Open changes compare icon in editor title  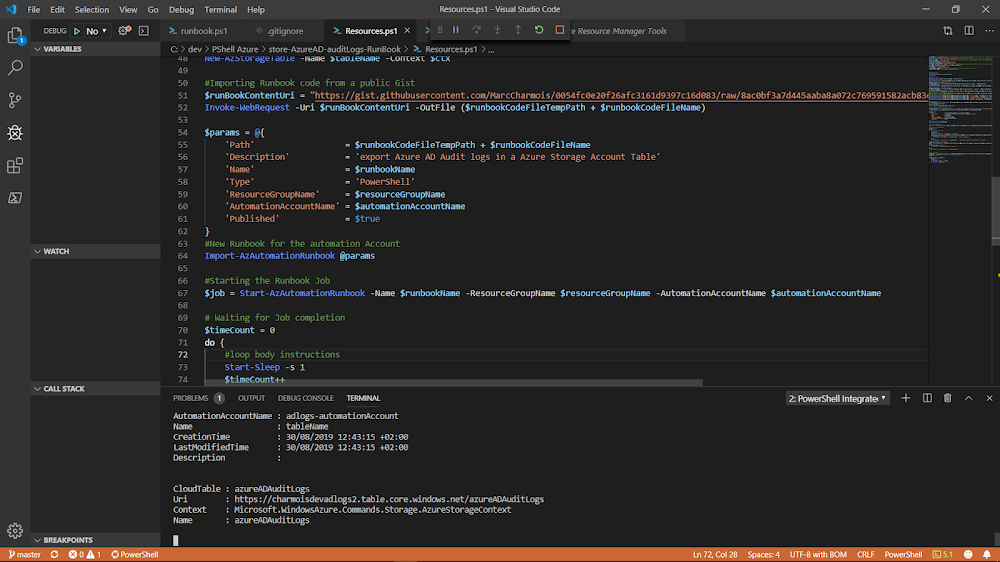(948, 31)
